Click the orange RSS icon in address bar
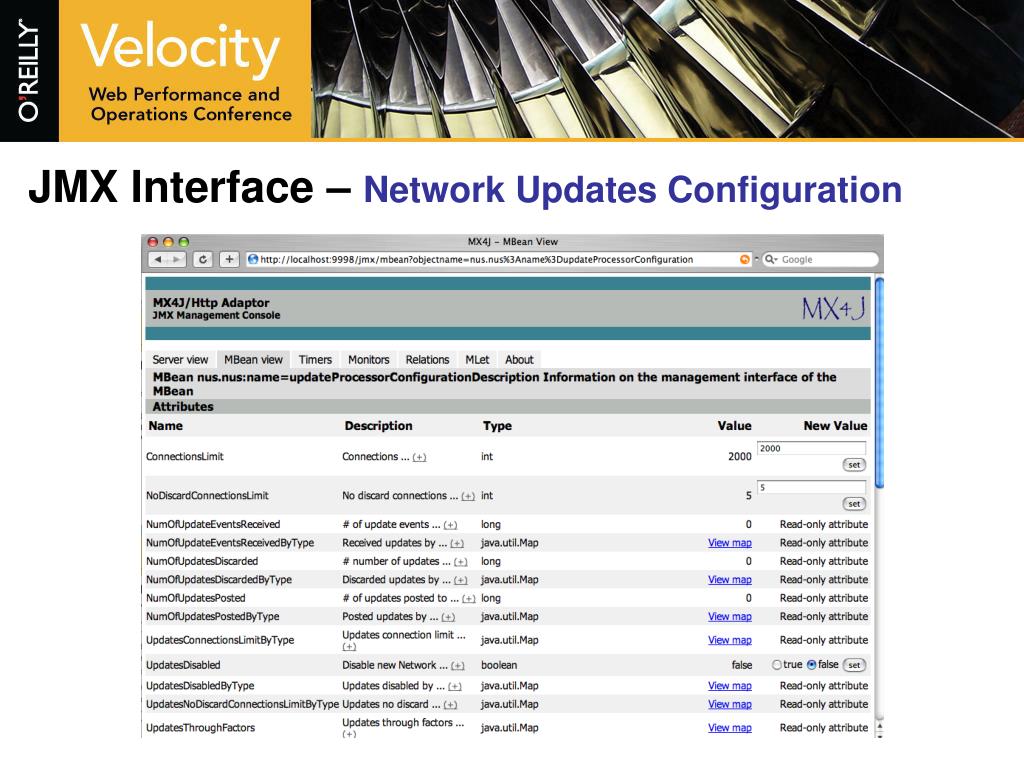 pyautogui.click(x=744, y=260)
